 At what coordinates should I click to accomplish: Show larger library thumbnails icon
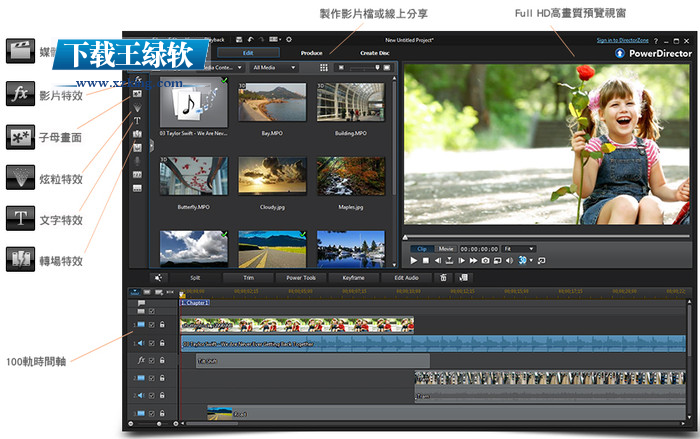(387, 67)
